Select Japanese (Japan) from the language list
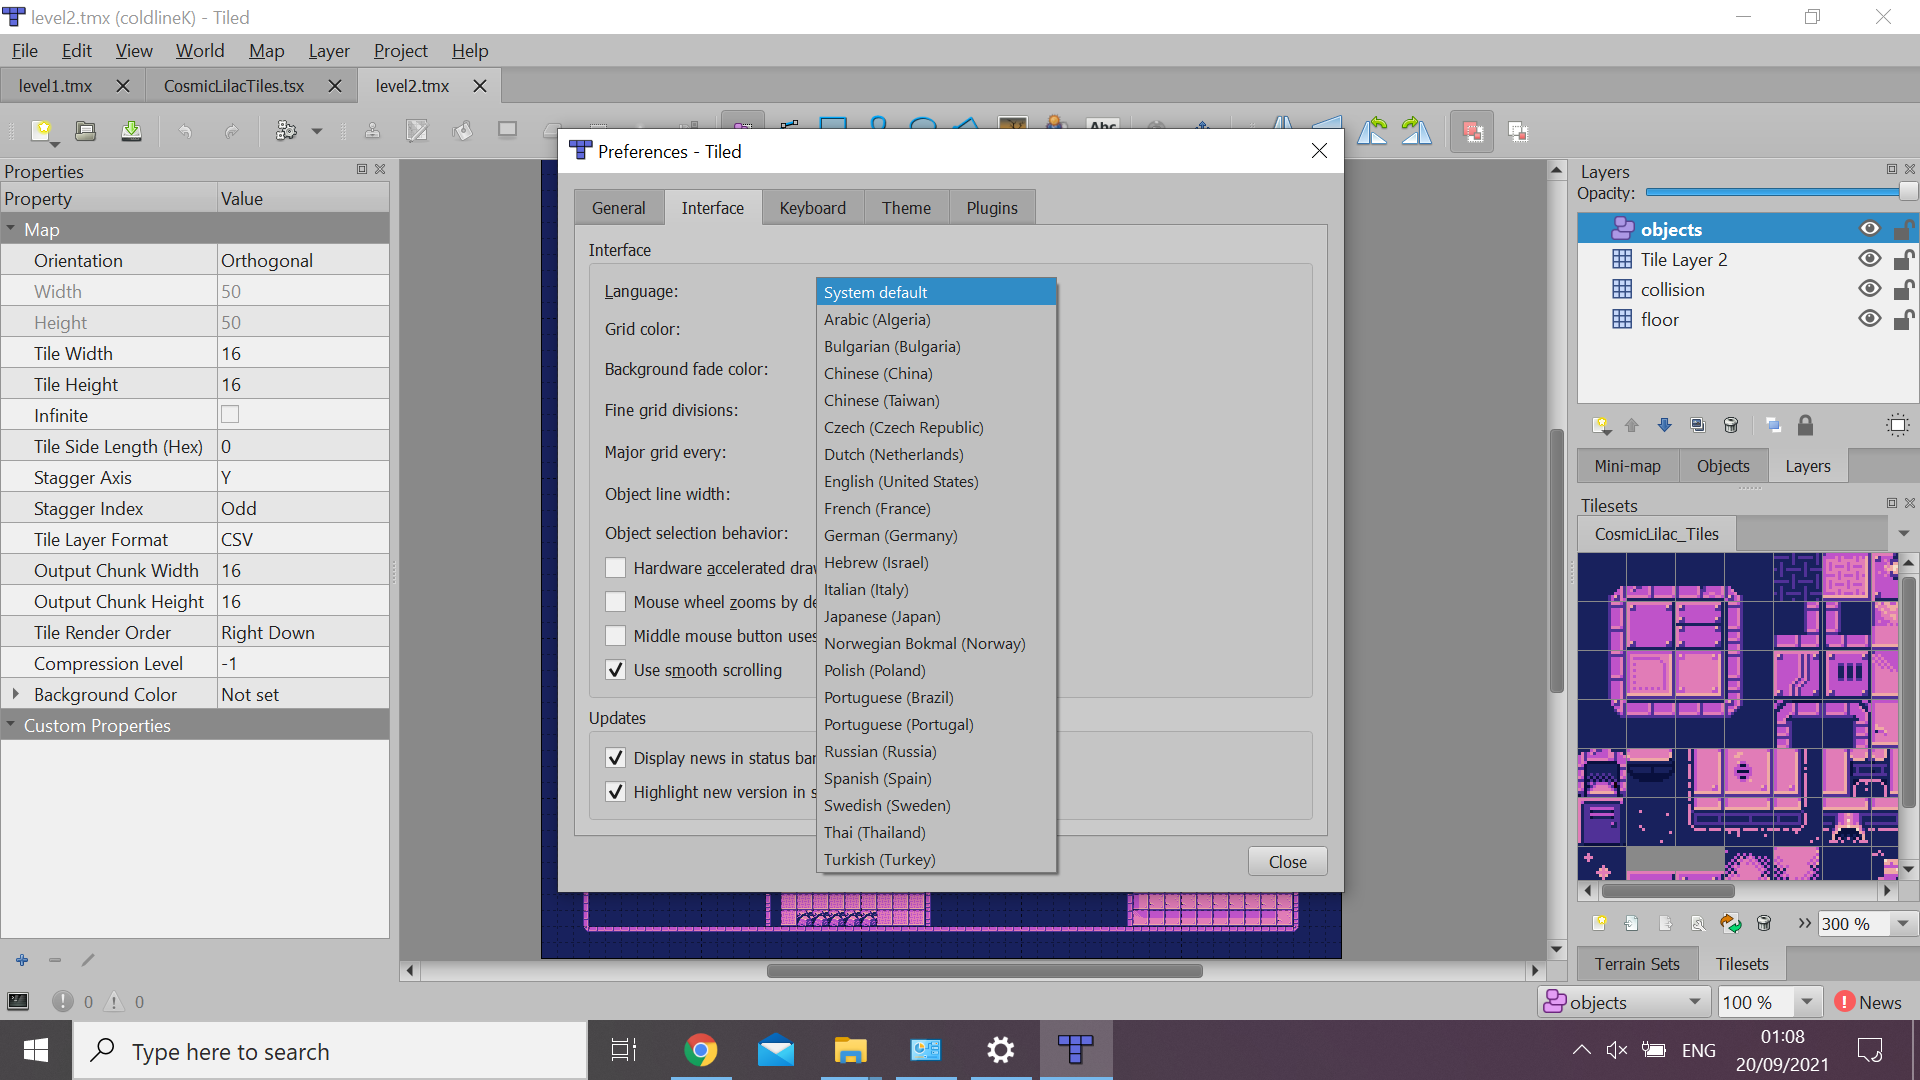Viewport: 1920px width, 1080px height. pyautogui.click(x=881, y=617)
